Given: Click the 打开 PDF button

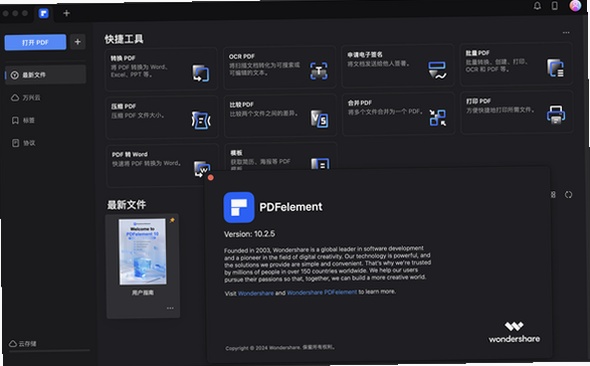Looking at the screenshot, I should [x=35, y=43].
